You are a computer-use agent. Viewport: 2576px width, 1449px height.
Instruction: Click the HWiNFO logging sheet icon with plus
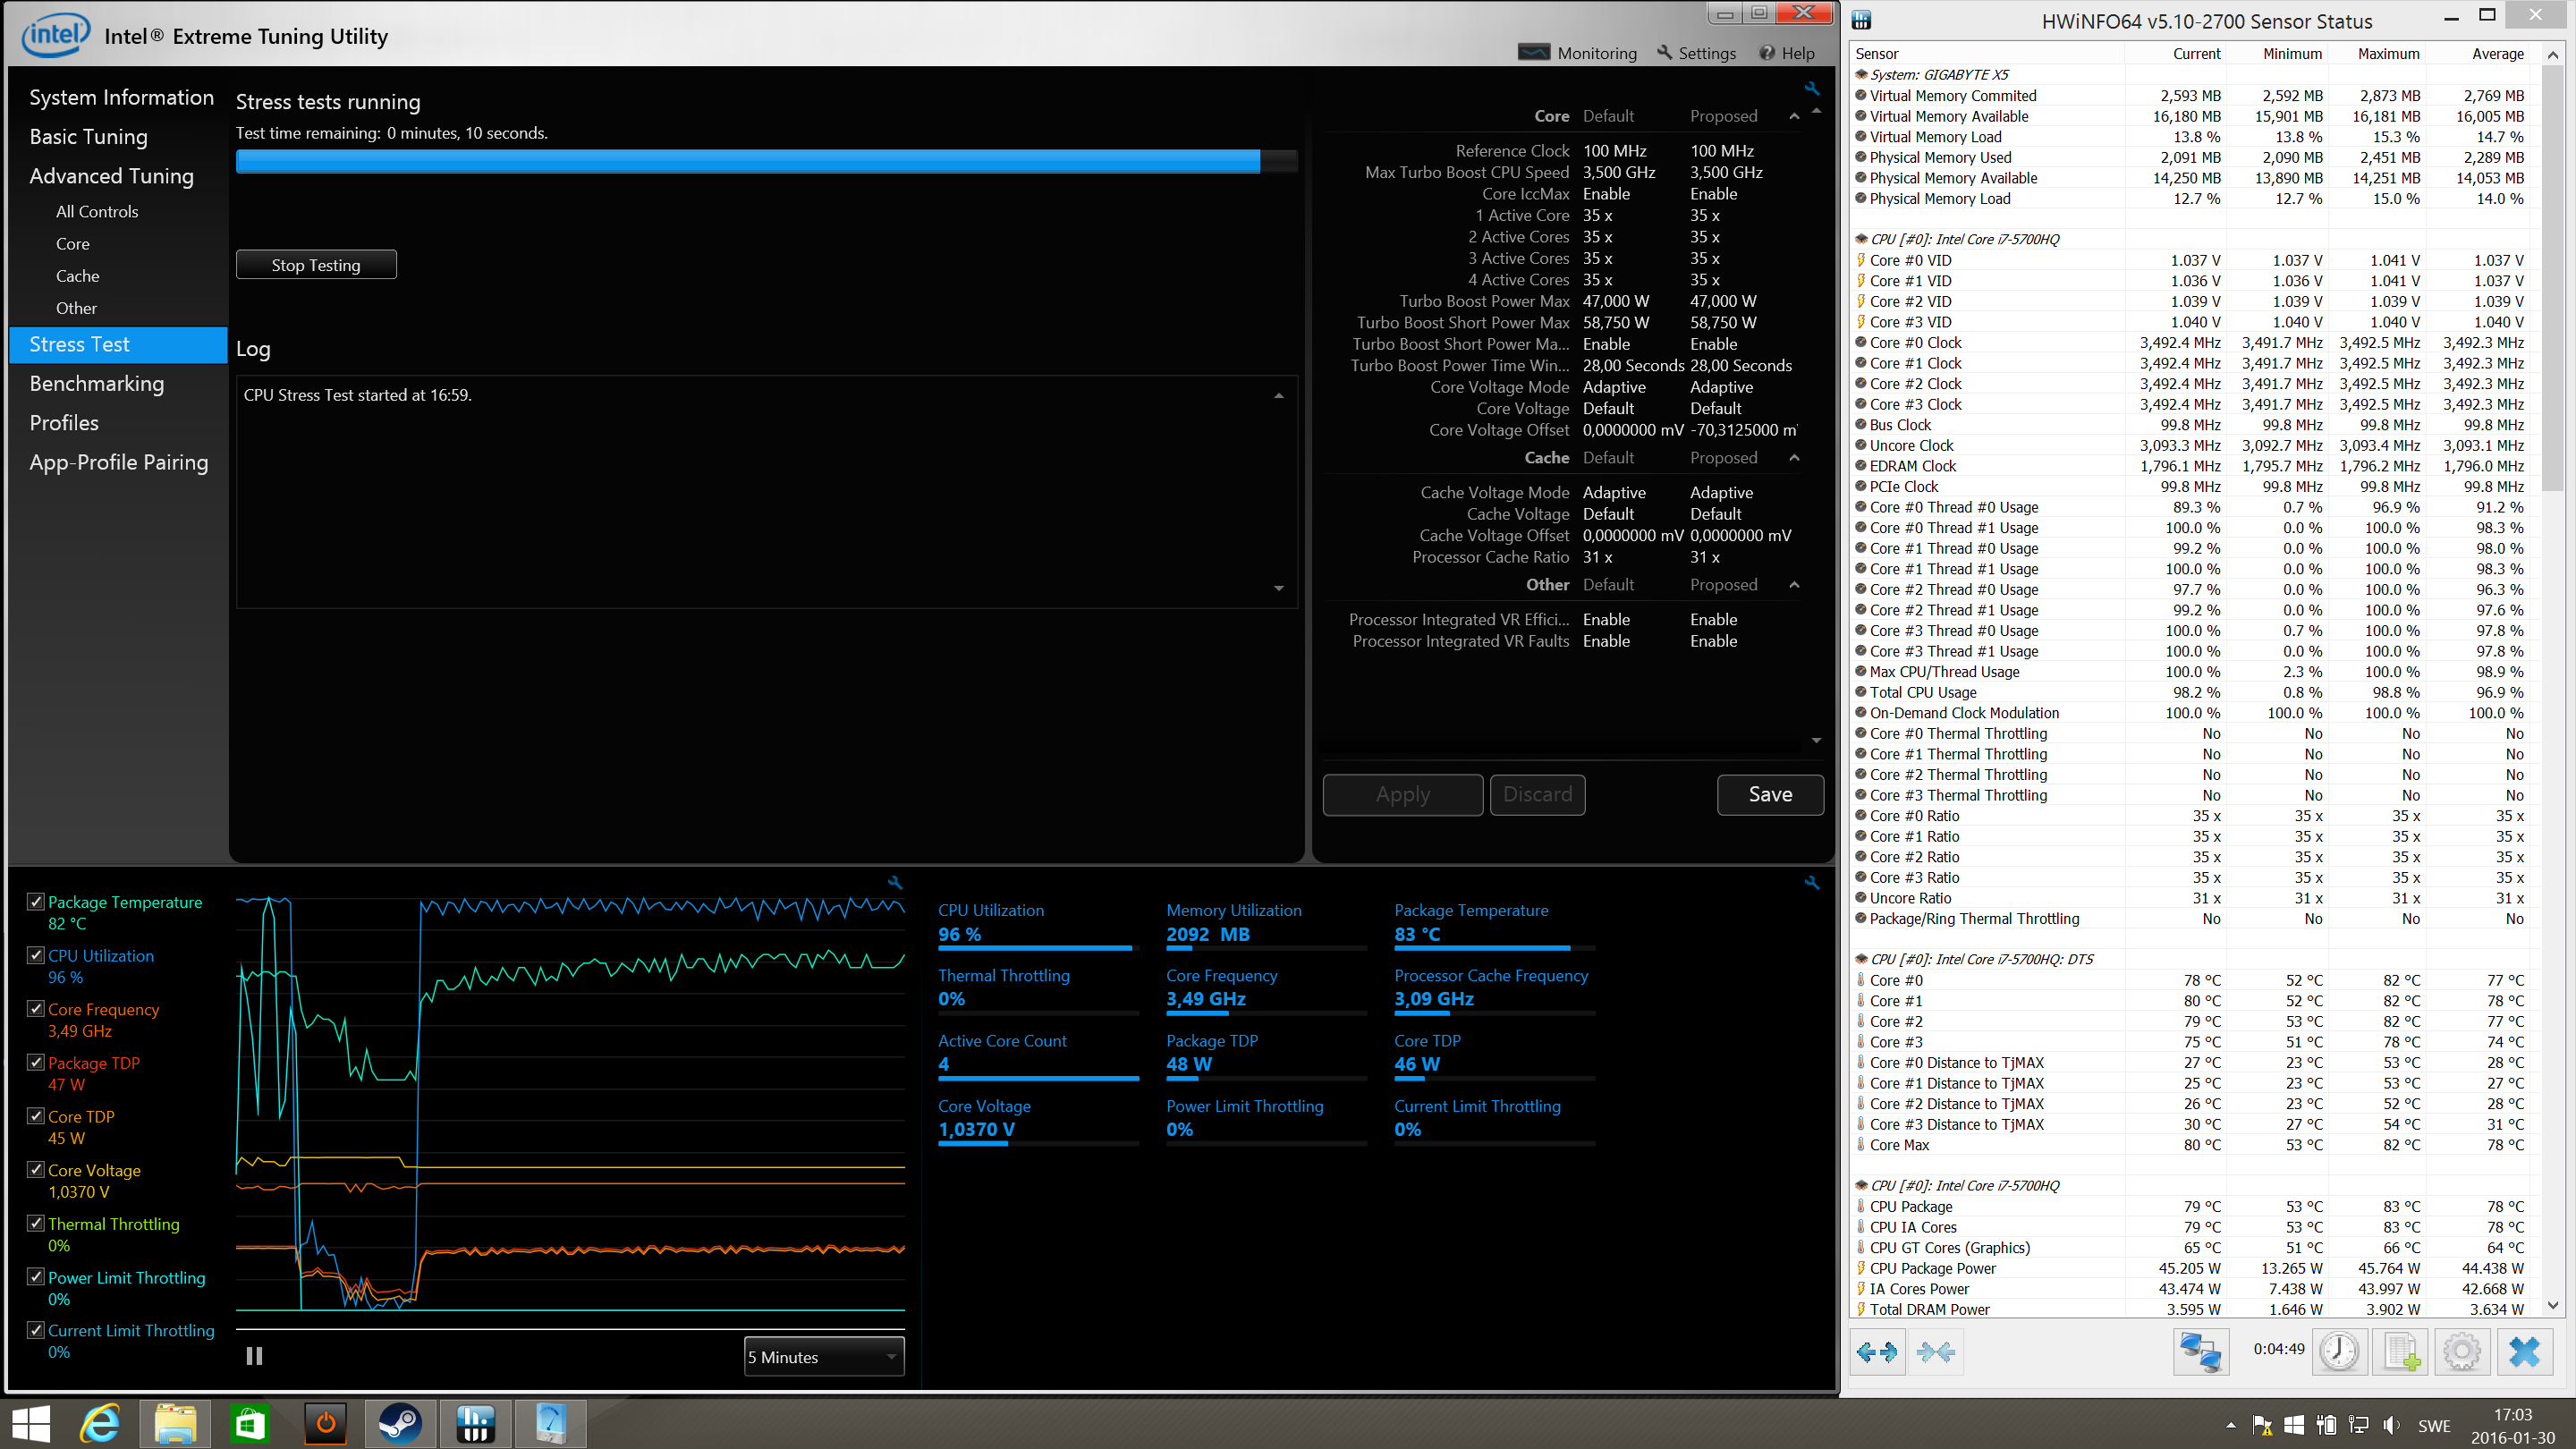pyautogui.click(x=2401, y=1352)
